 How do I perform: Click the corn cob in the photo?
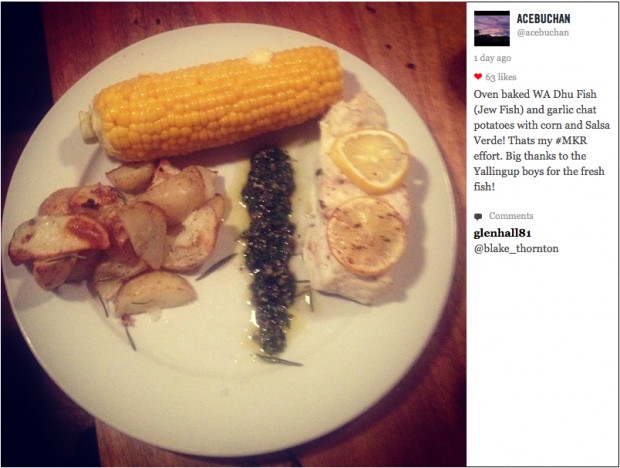point(214,103)
